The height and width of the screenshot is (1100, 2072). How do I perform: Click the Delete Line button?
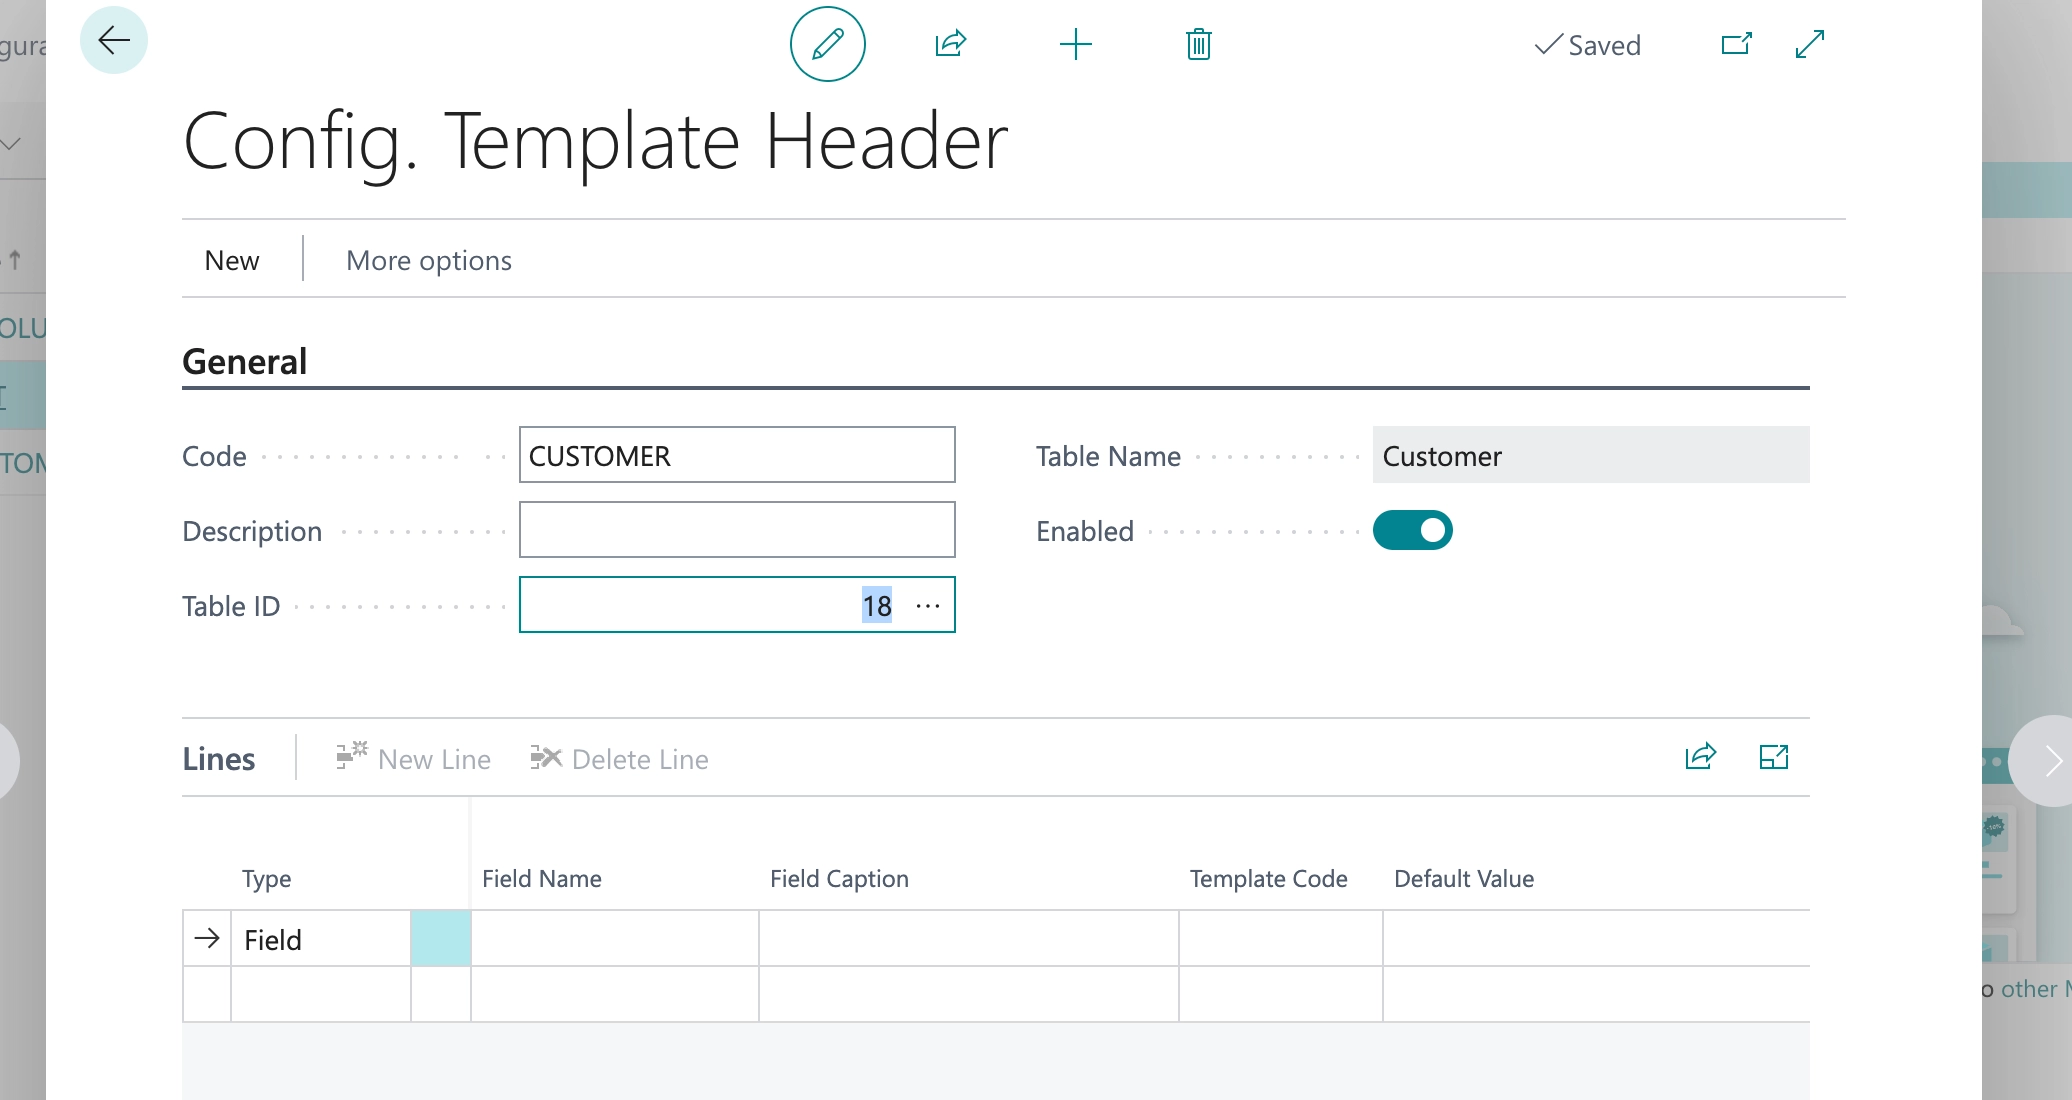(x=620, y=759)
